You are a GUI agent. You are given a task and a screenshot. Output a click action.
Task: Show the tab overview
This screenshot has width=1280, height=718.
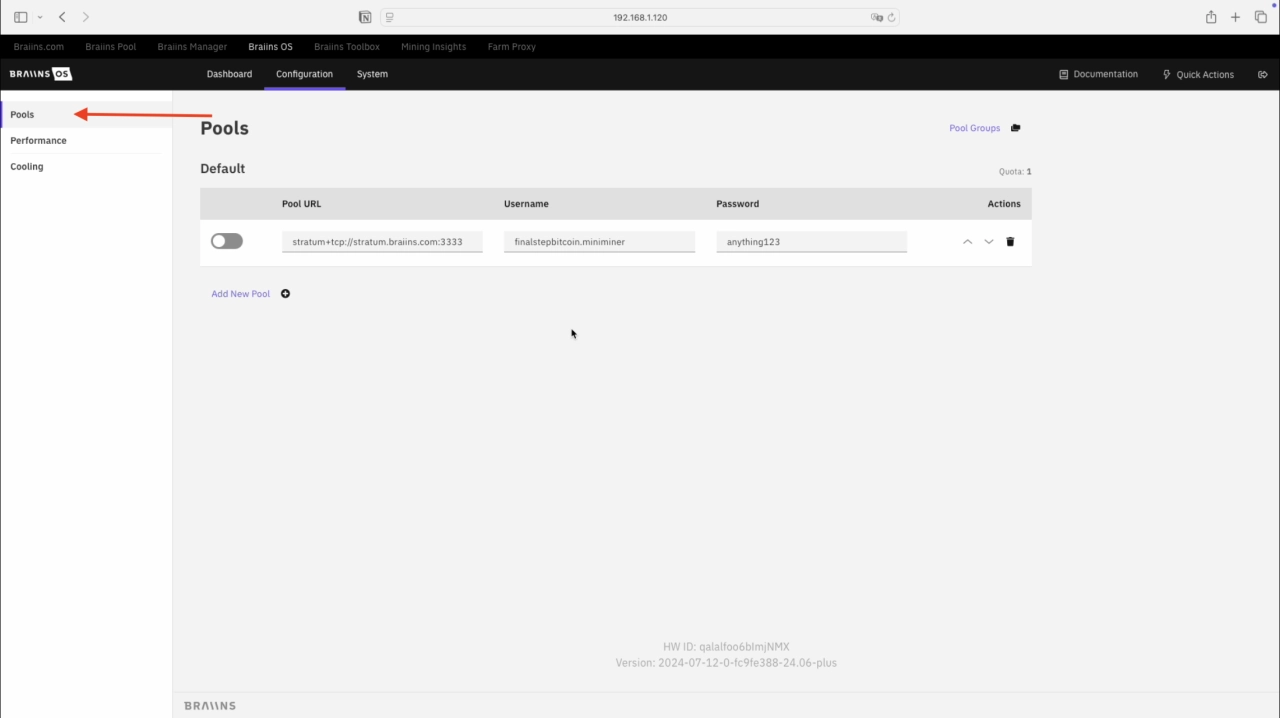pyautogui.click(x=1261, y=17)
